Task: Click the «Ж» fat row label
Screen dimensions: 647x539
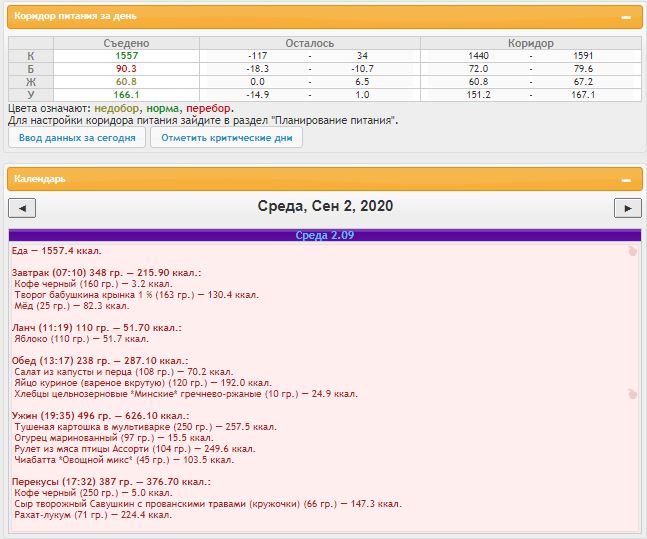Action: pyautogui.click(x=31, y=82)
